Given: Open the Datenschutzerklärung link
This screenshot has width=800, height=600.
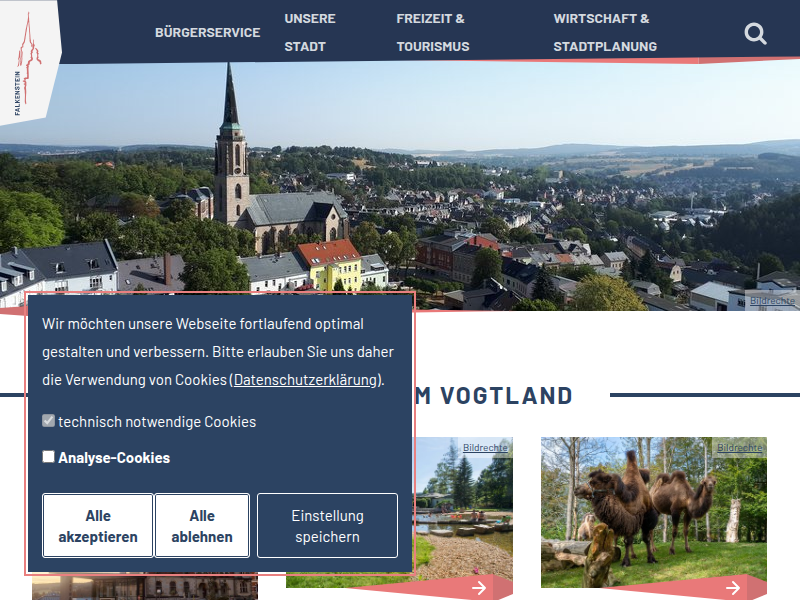Looking at the screenshot, I should (x=302, y=379).
